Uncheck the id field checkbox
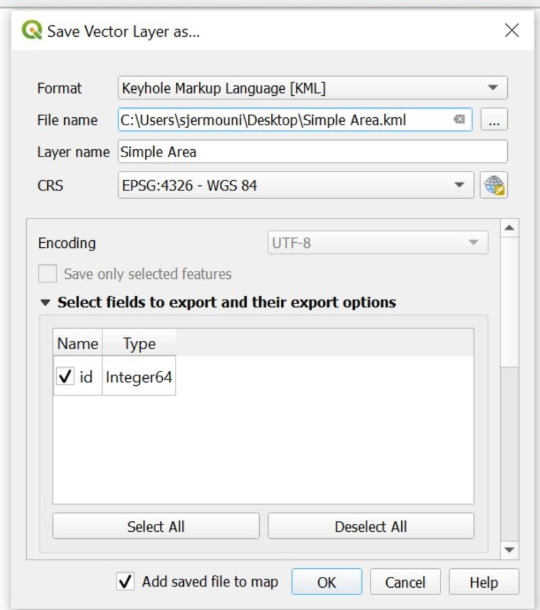The width and height of the screenshot is (540, 610). (65, 377)
